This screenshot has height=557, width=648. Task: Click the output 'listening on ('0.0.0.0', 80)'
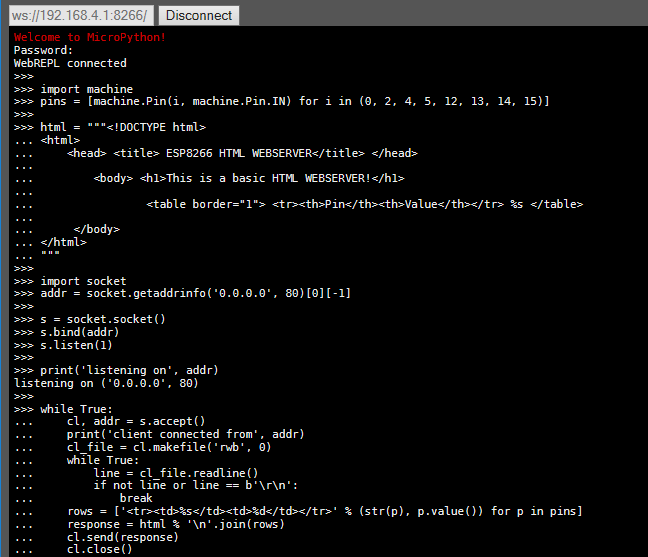(x=106, y=383)
